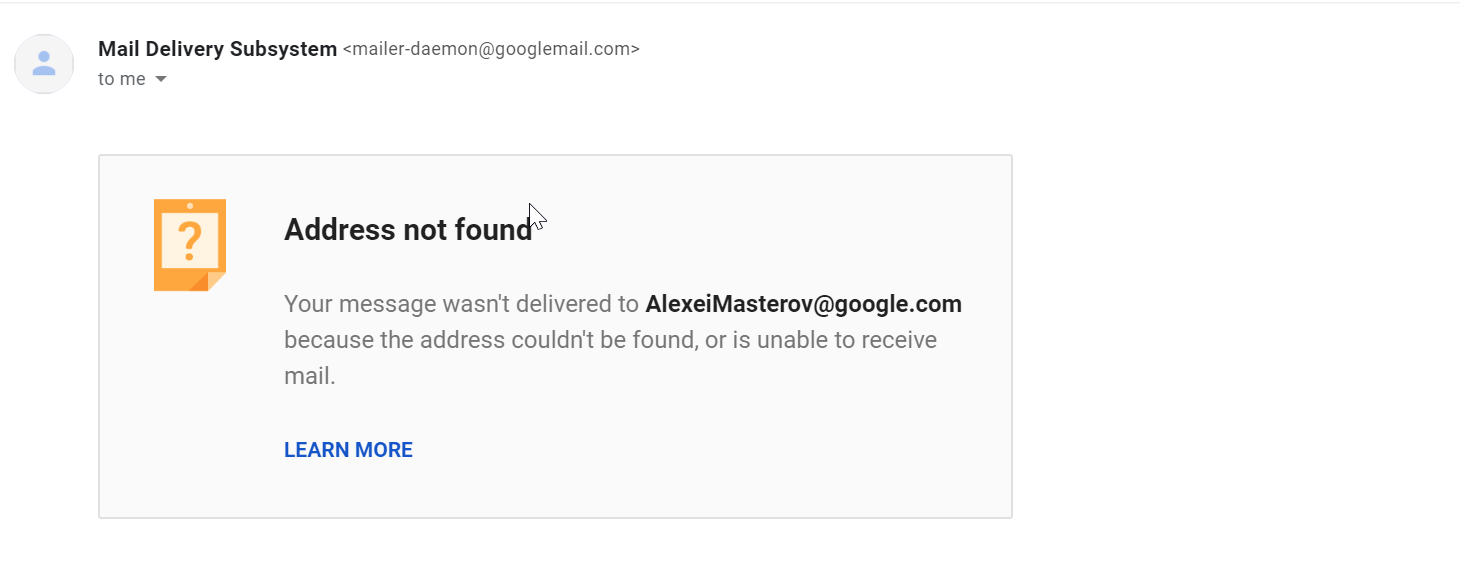Select the Mail Delivery Subsystem sender name
The height and width of the screenshot is (578, 1460).
(217, 49)
